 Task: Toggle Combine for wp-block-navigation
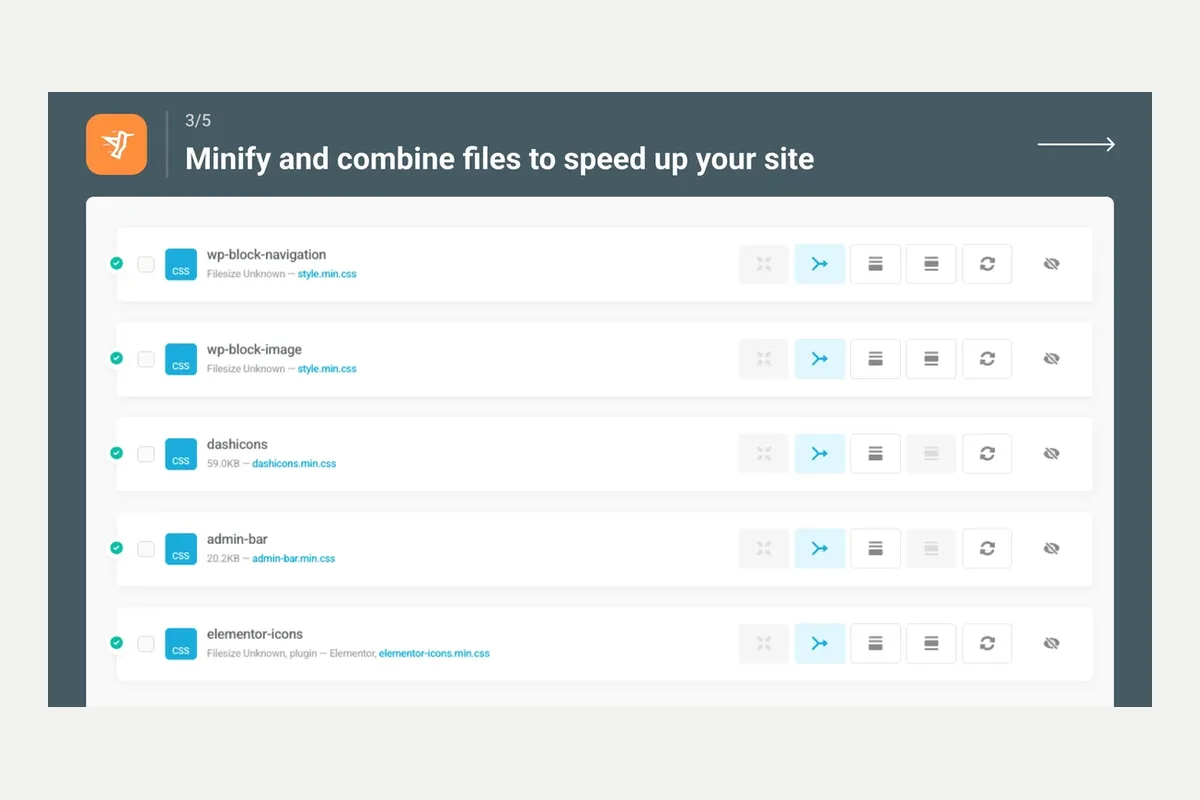pyautogui.click(x=820, y=264)
